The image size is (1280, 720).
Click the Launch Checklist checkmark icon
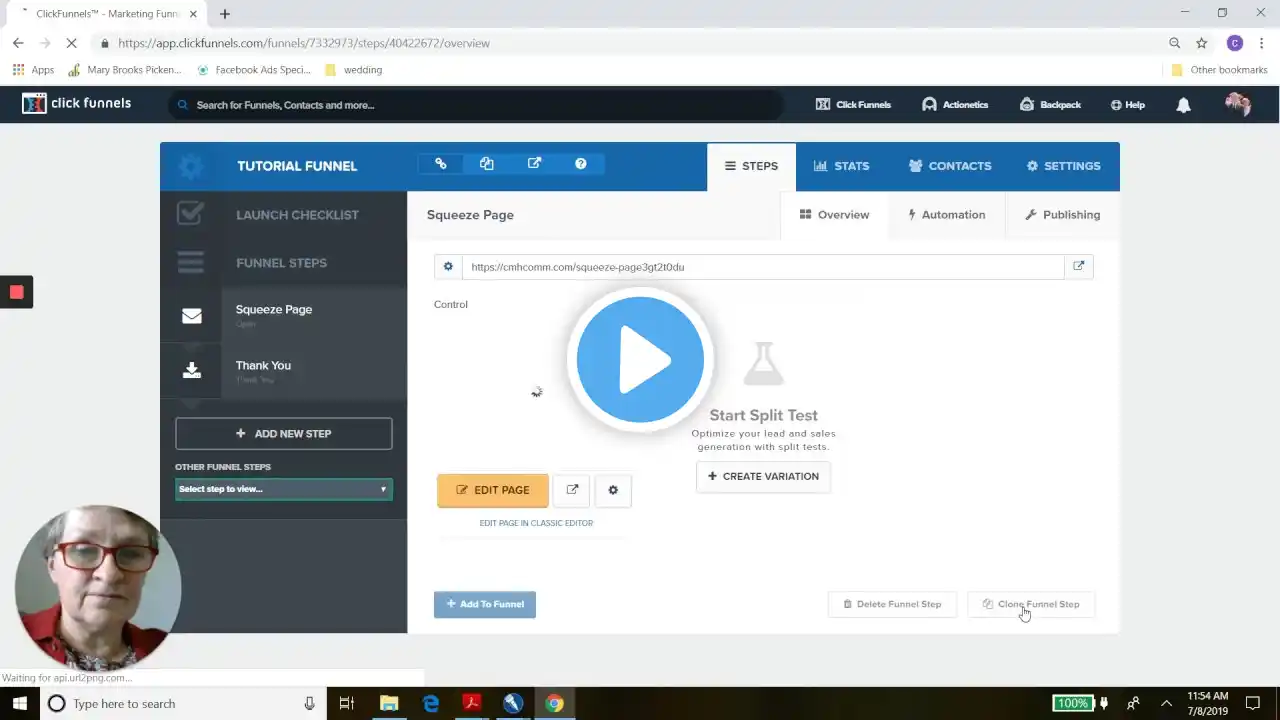coord(190,214)
